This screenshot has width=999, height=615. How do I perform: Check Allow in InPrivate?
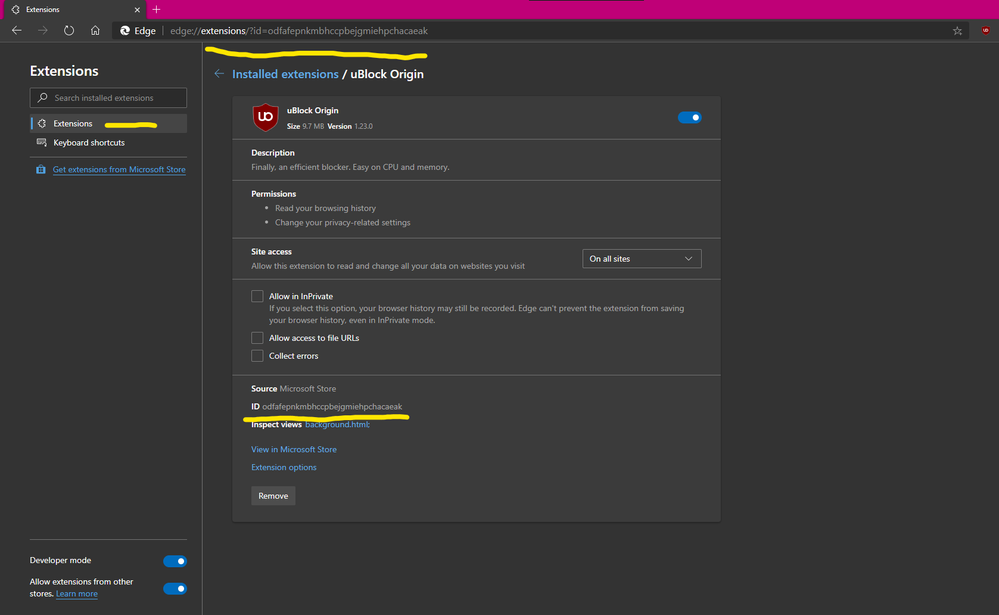pyautogui.click(x=257, y=296)
